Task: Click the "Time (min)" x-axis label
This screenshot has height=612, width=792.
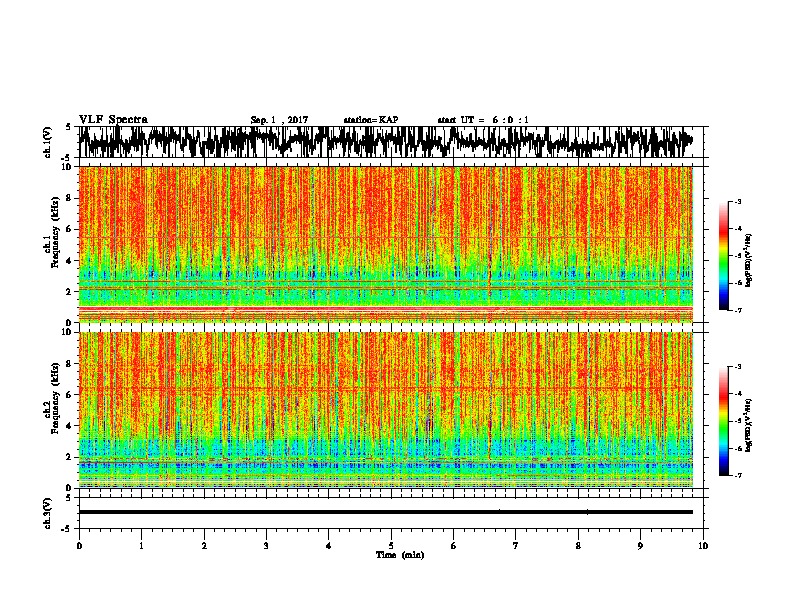Action: click(400, 555)
